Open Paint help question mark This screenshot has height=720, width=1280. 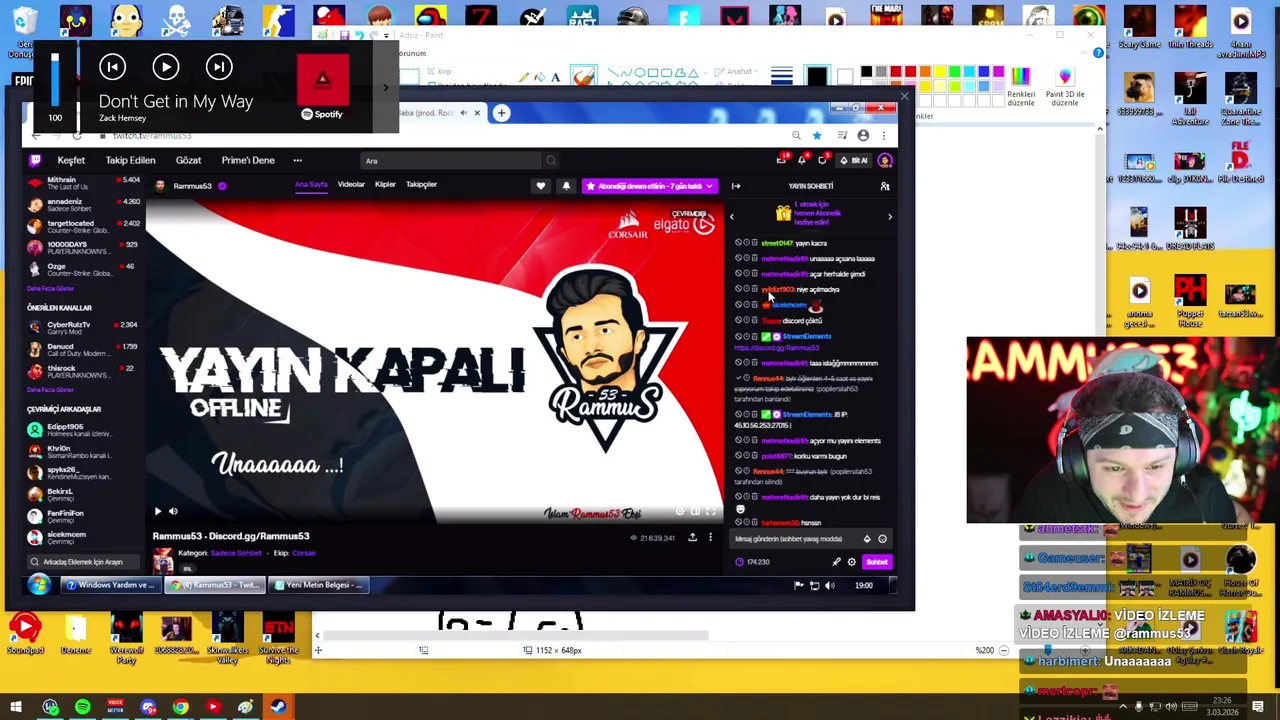point(1098,53)
